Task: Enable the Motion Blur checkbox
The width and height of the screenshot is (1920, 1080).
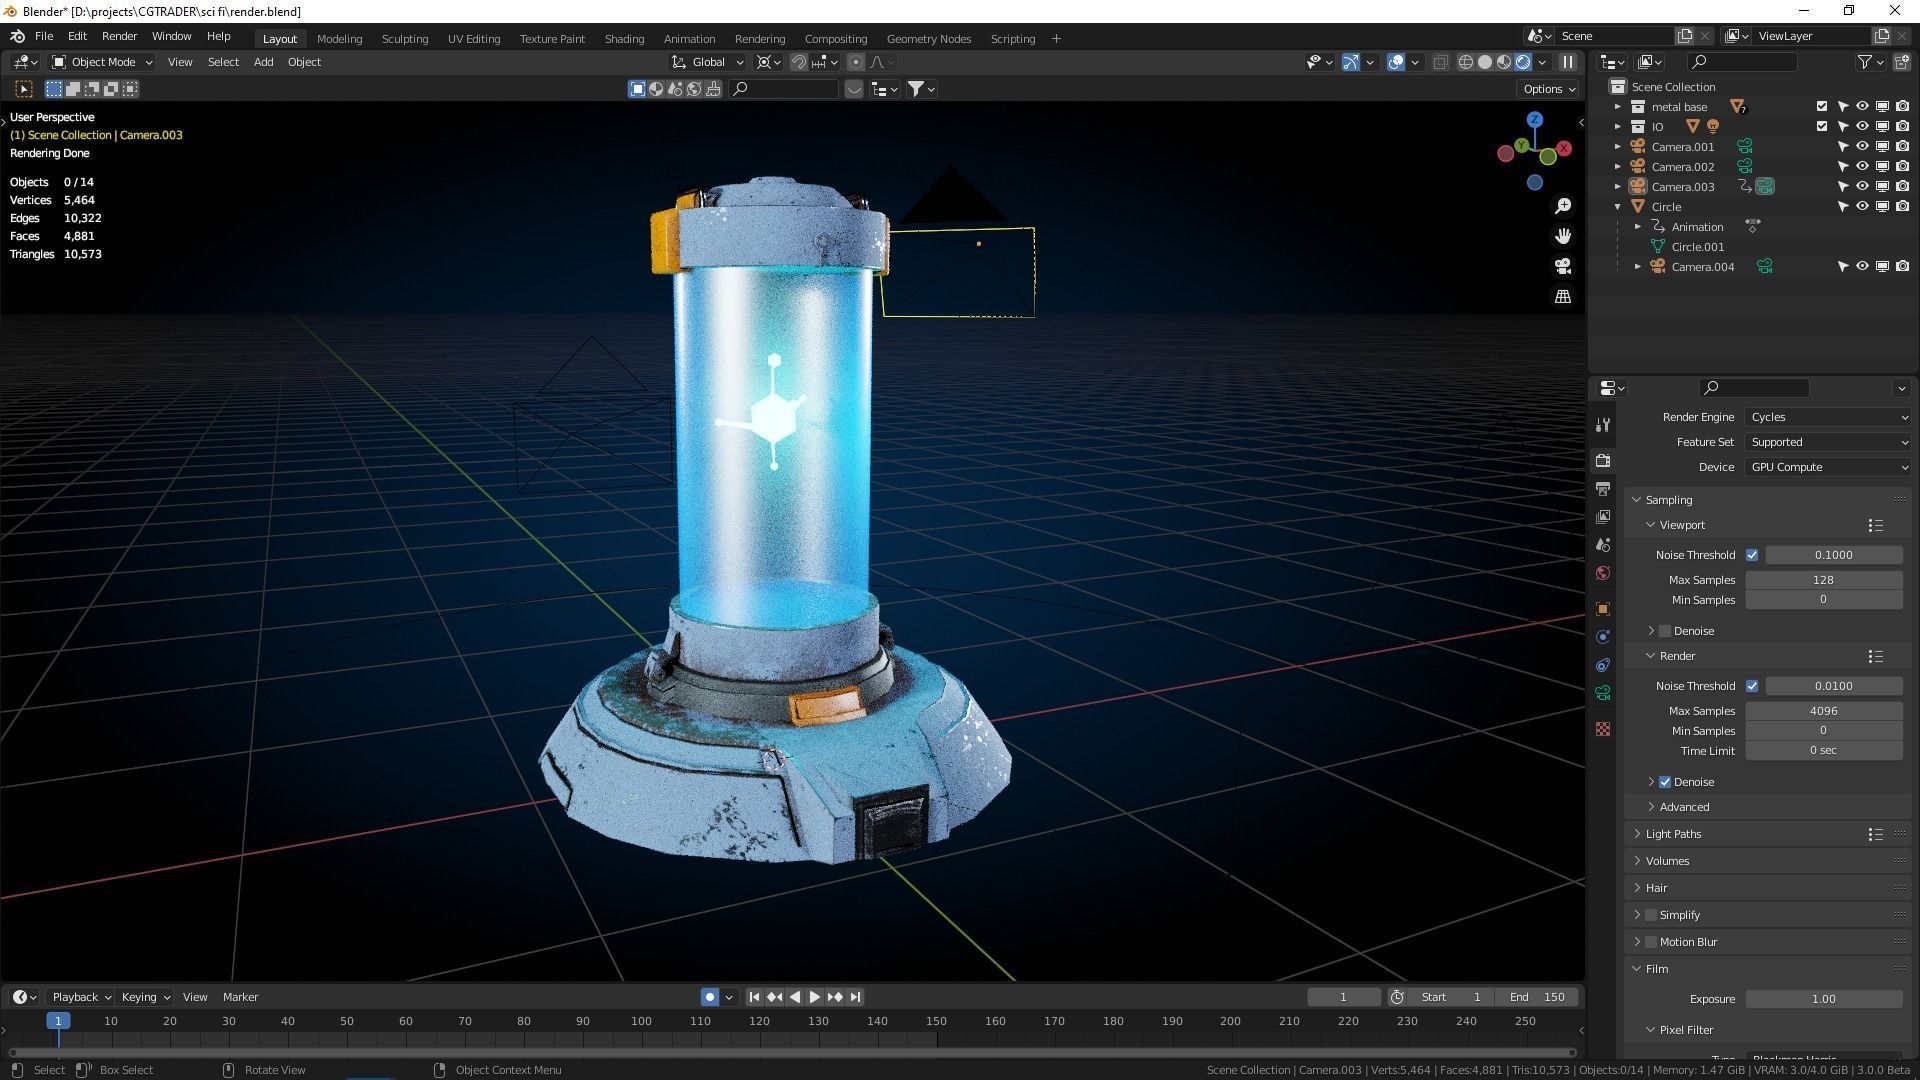Action: 1651,942
